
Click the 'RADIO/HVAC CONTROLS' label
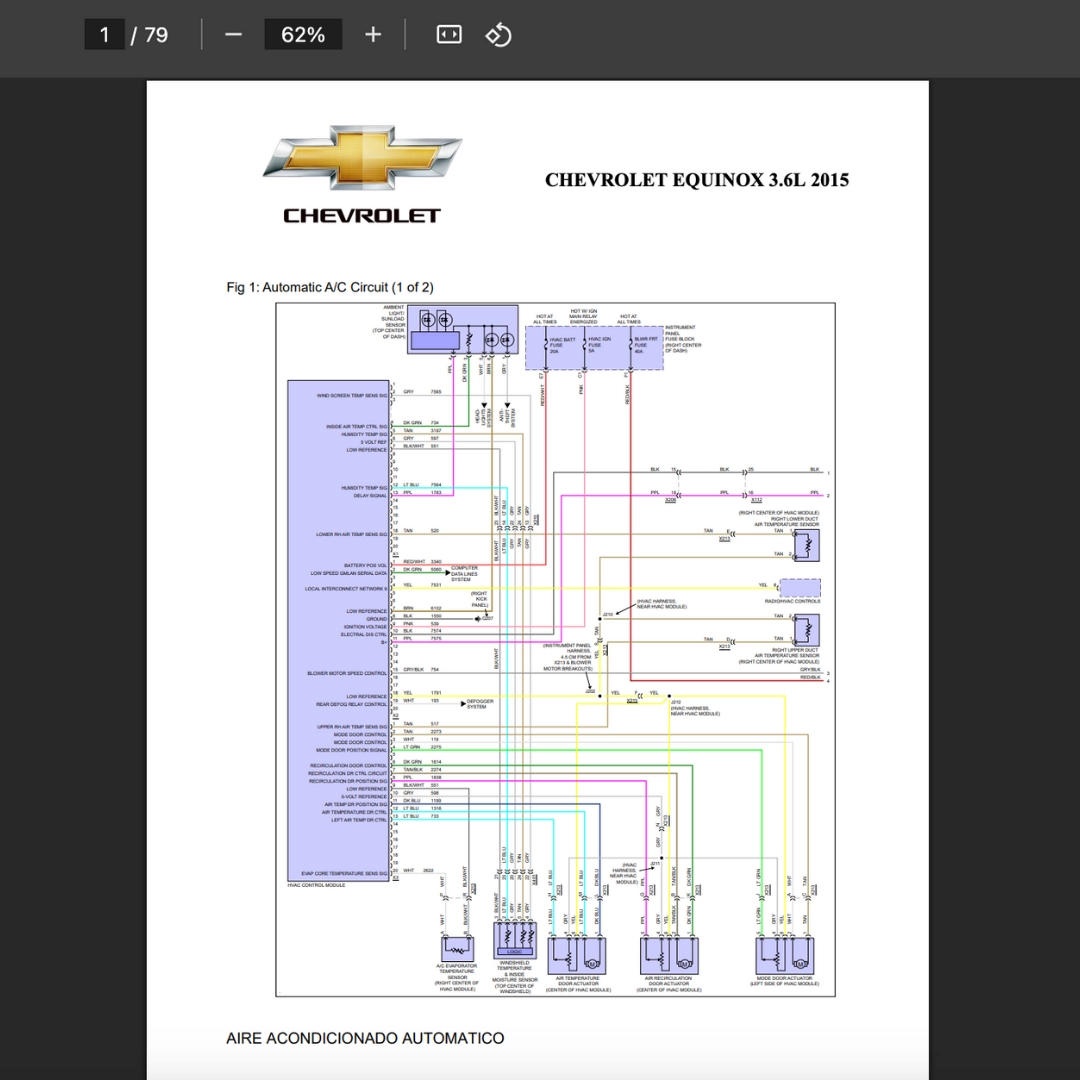click(792, 601)
